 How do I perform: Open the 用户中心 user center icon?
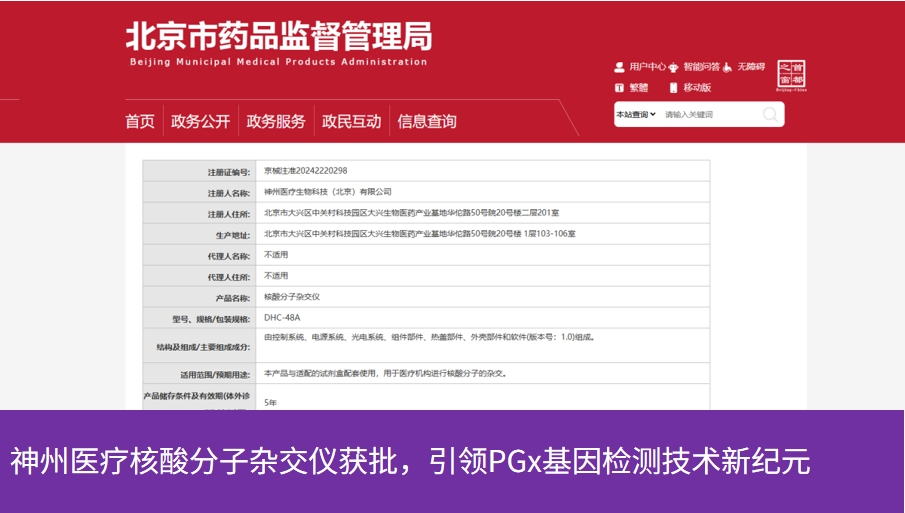[619, 67]
